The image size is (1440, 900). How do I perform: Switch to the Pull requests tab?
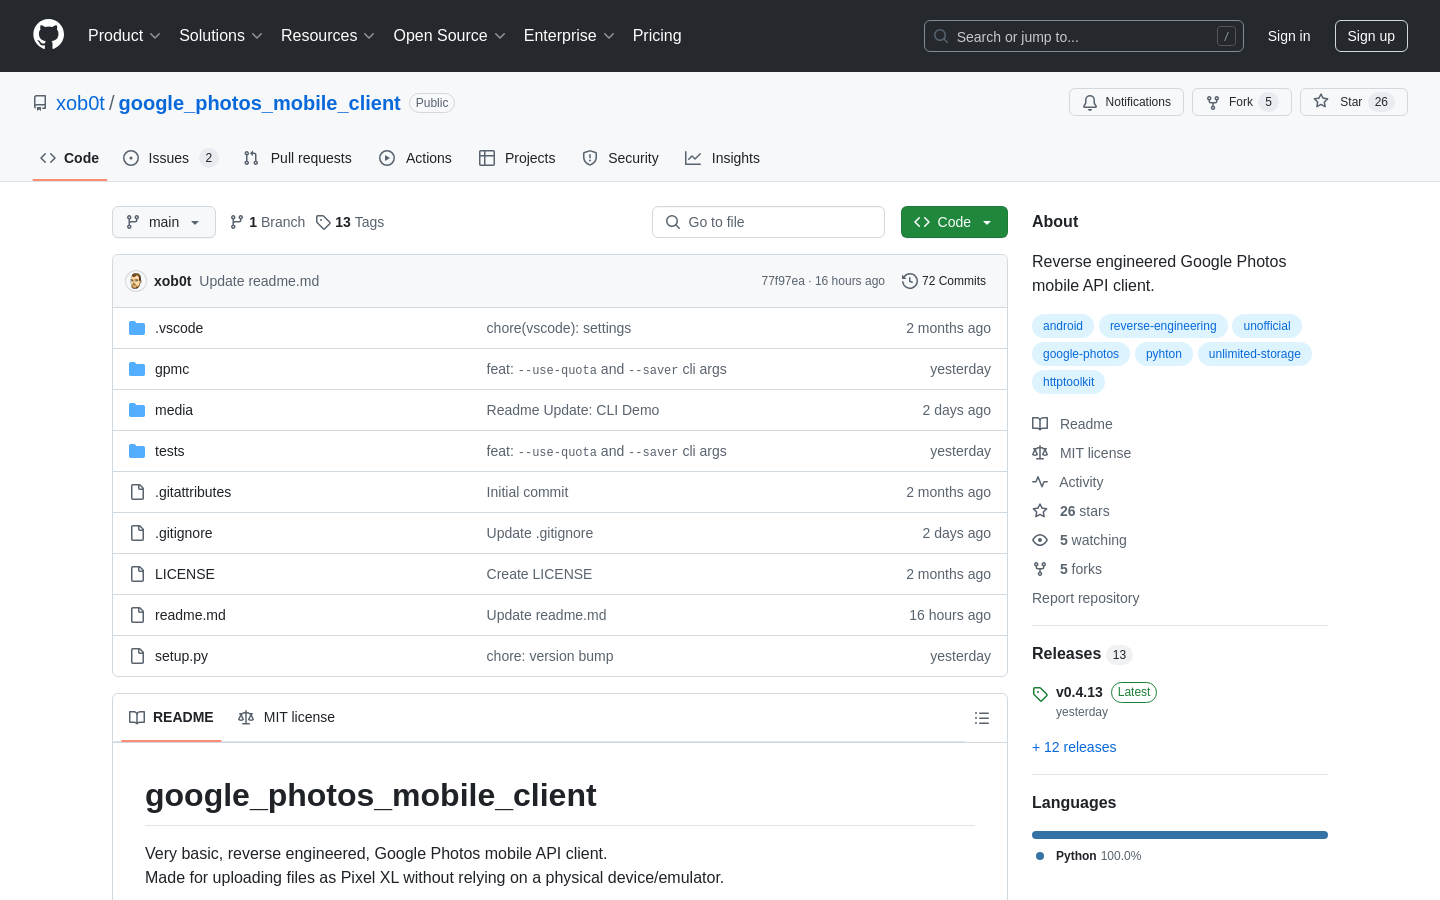298,158
